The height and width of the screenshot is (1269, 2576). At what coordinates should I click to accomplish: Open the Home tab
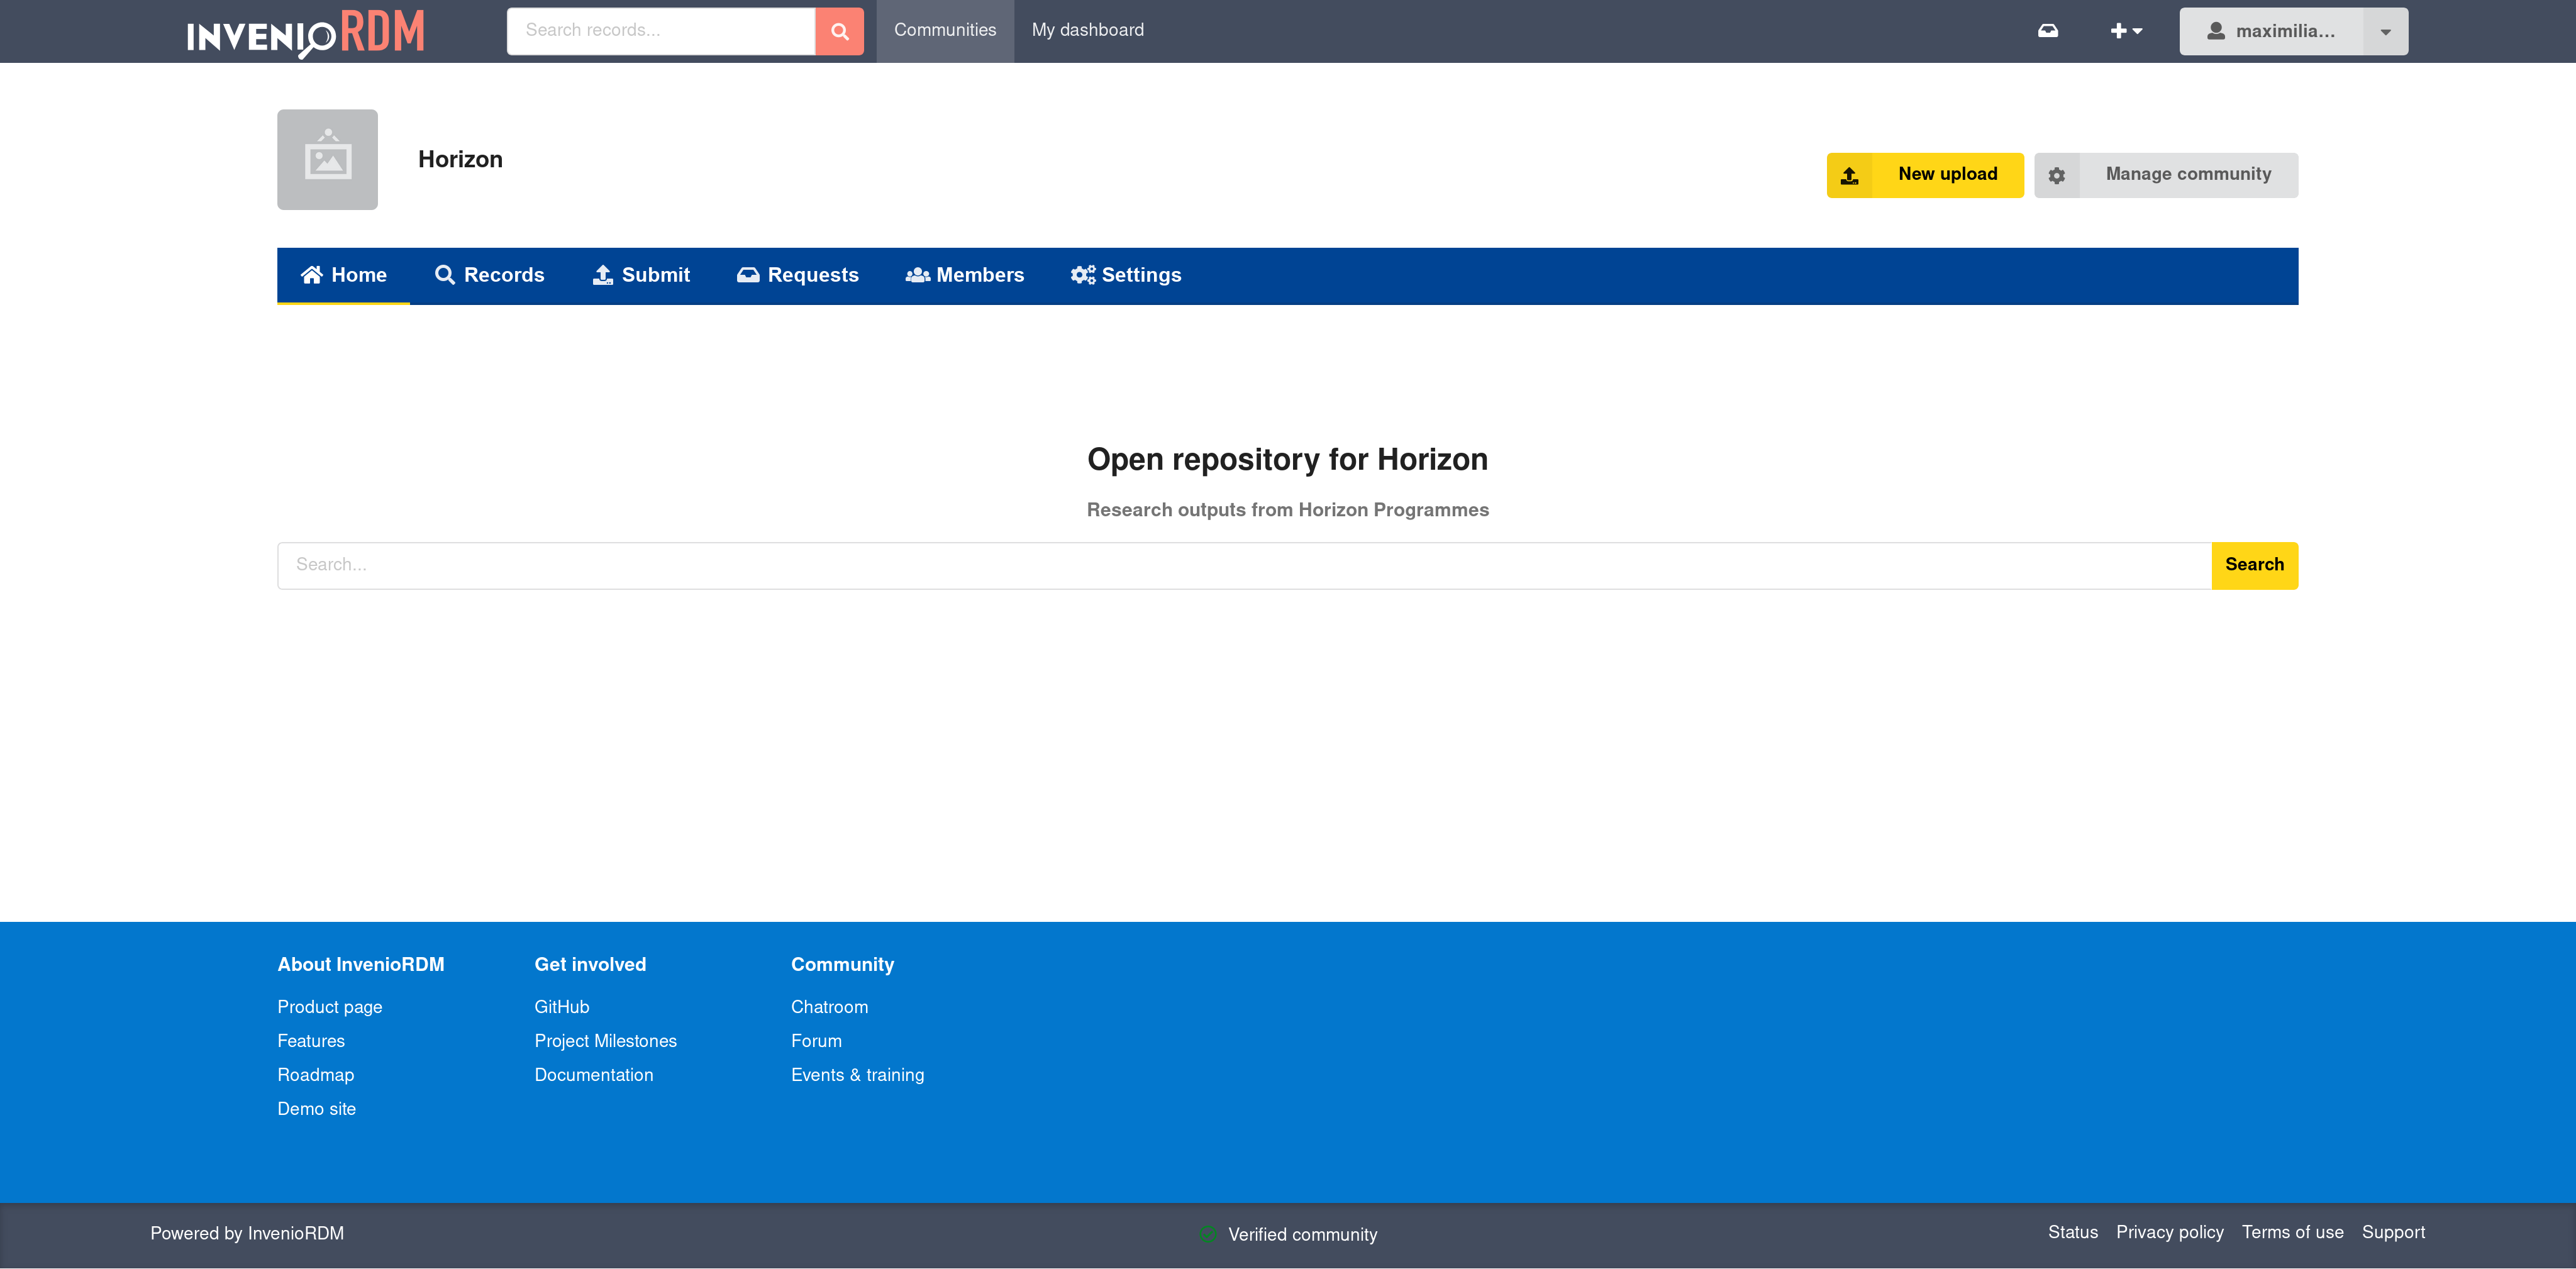pos(343,275)
